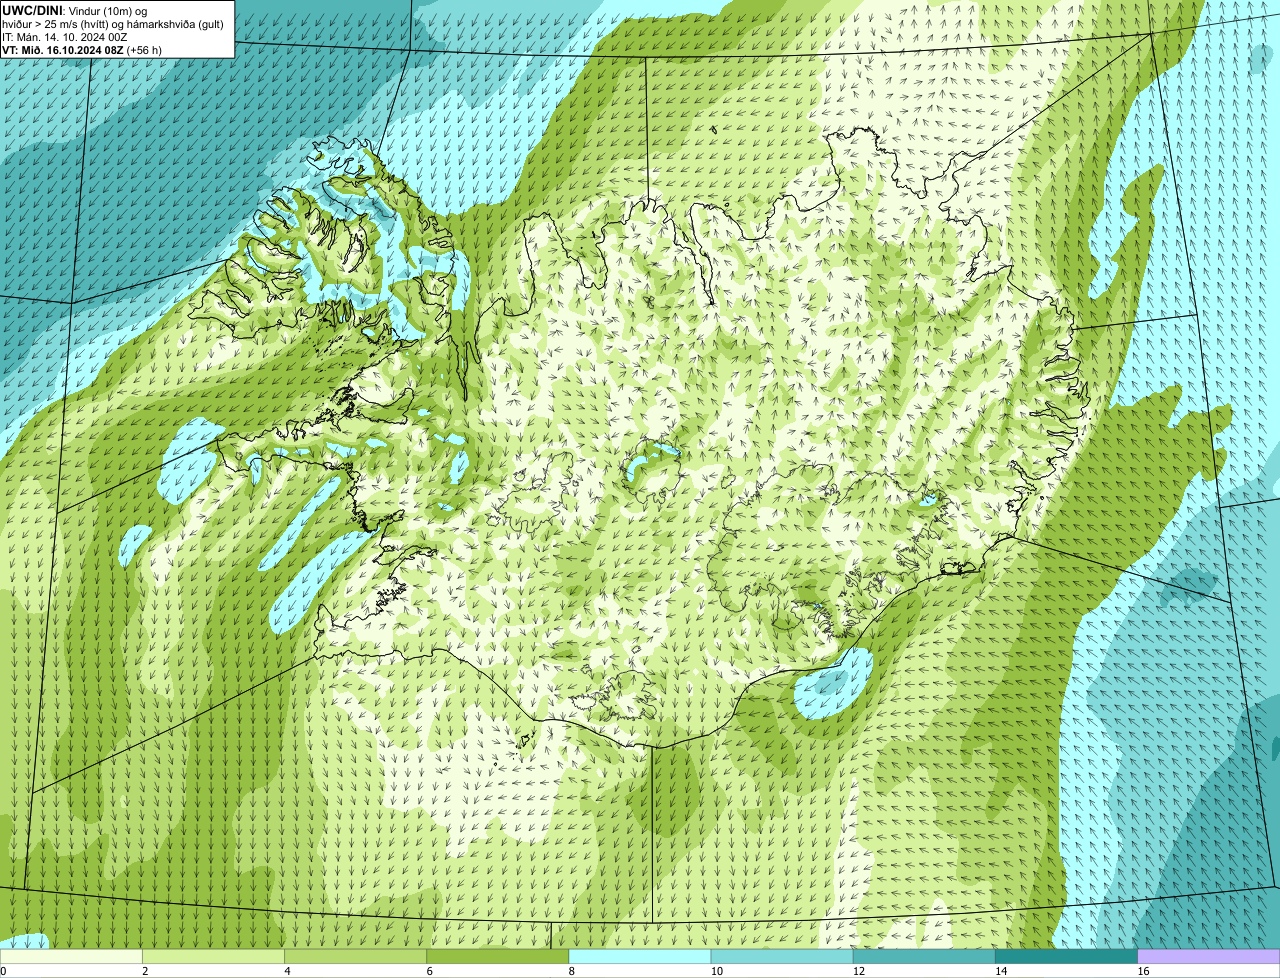Click the '0' label on the wind scale

3,971
